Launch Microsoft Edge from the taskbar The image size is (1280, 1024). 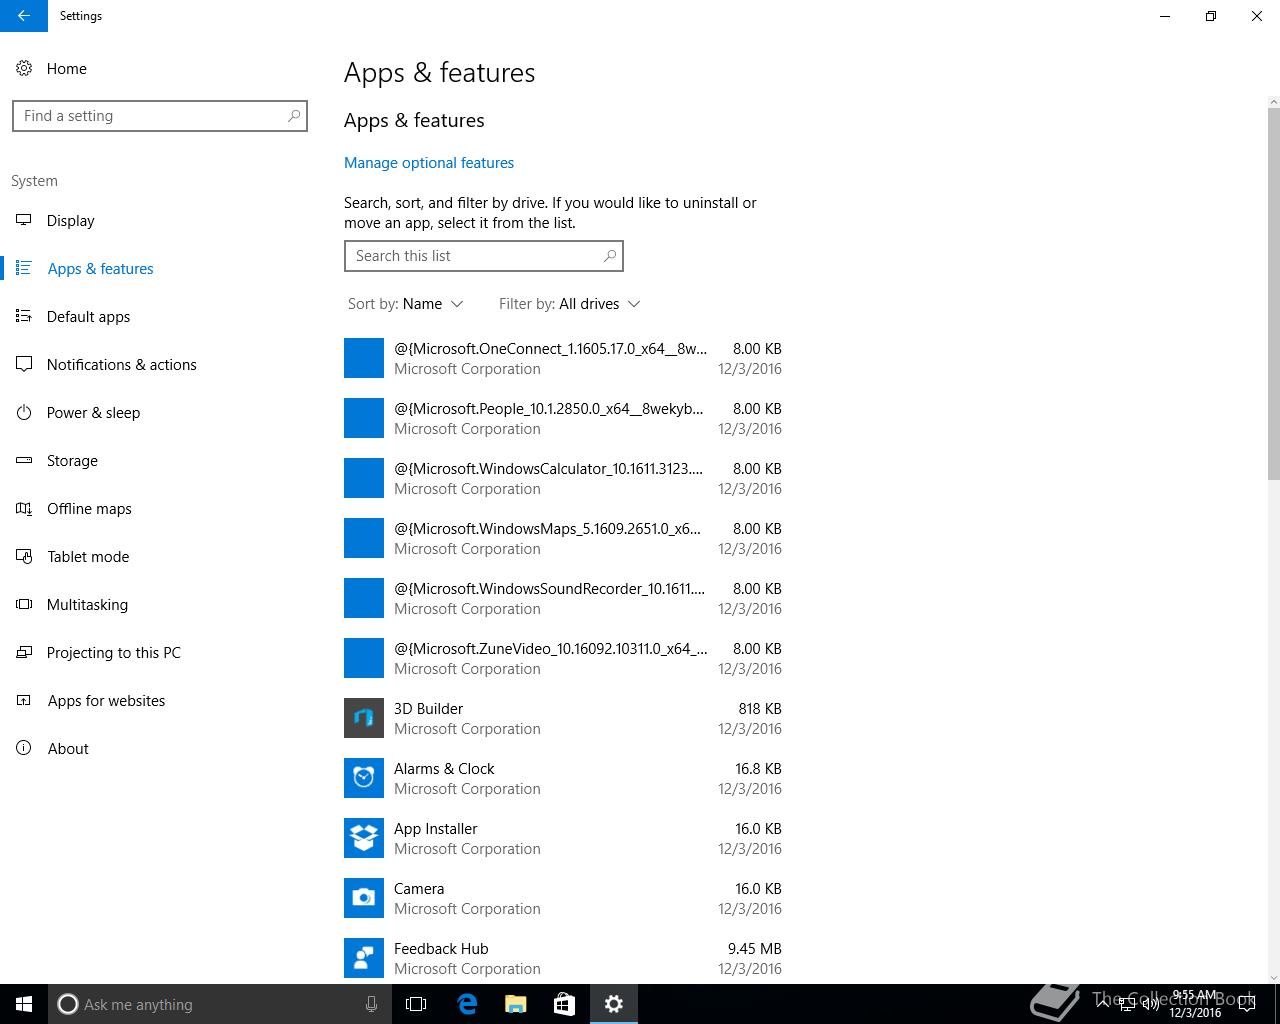467,1004
